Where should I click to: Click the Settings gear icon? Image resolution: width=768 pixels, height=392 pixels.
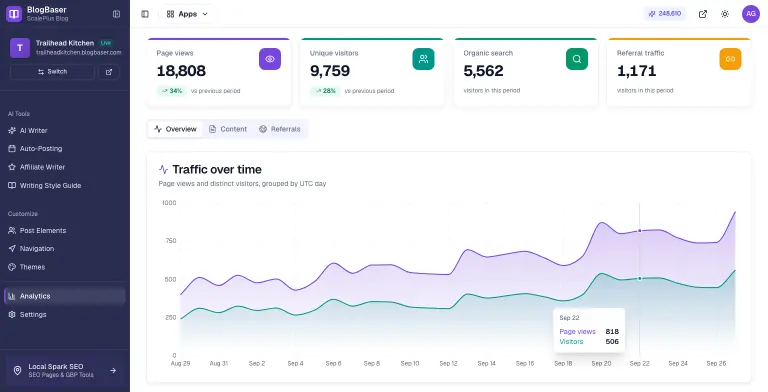(12, 315)
